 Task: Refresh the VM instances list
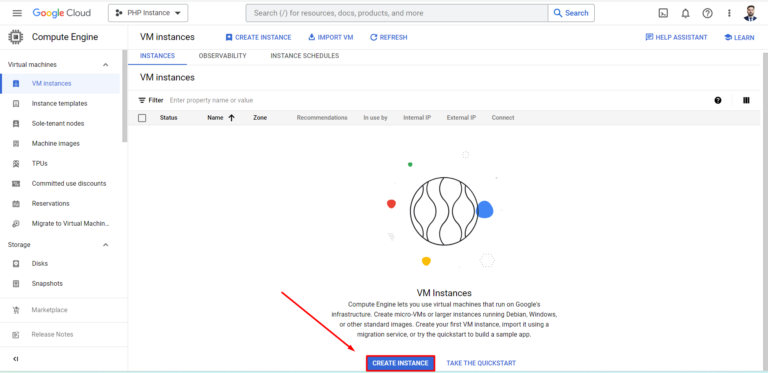click(x=388, y=37)
